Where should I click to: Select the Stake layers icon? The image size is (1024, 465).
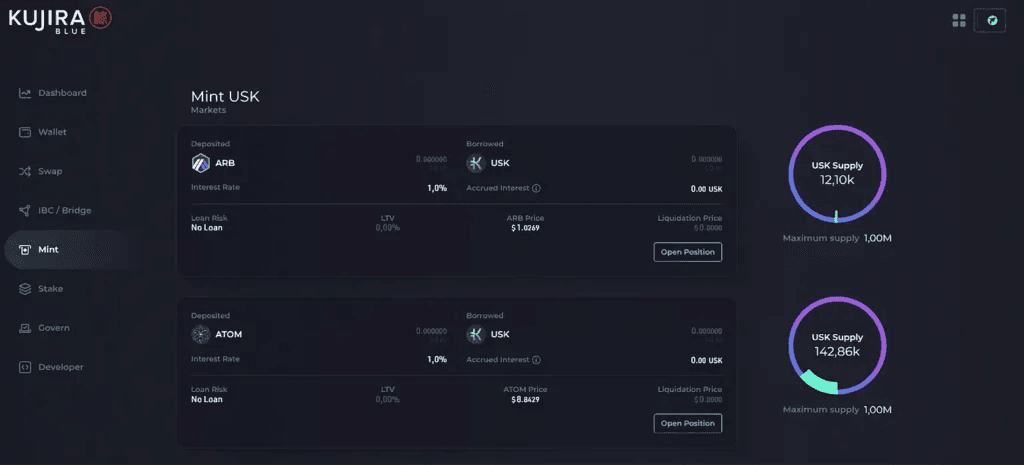[x=25, y=289]
